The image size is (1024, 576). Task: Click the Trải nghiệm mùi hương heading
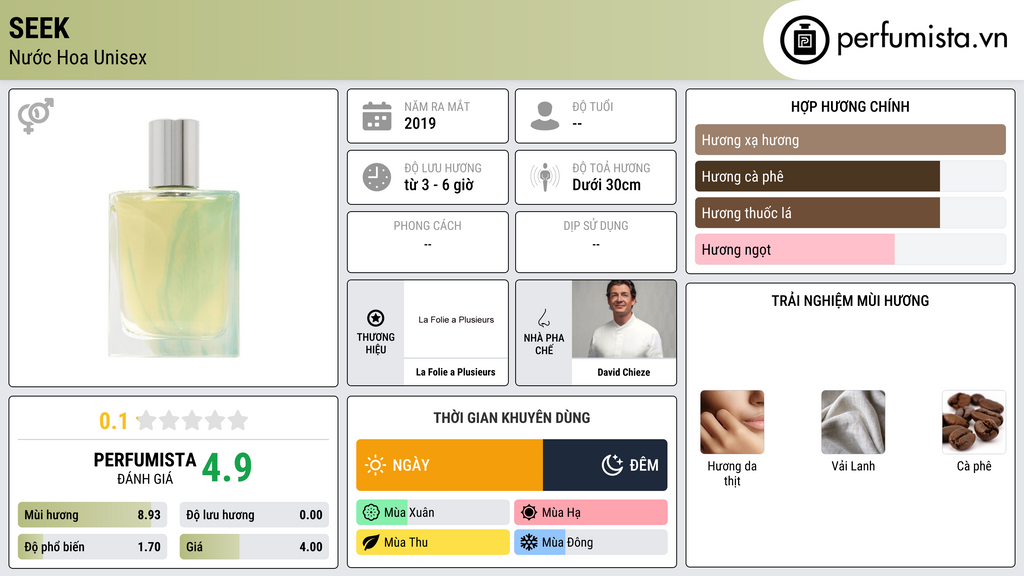850,300
